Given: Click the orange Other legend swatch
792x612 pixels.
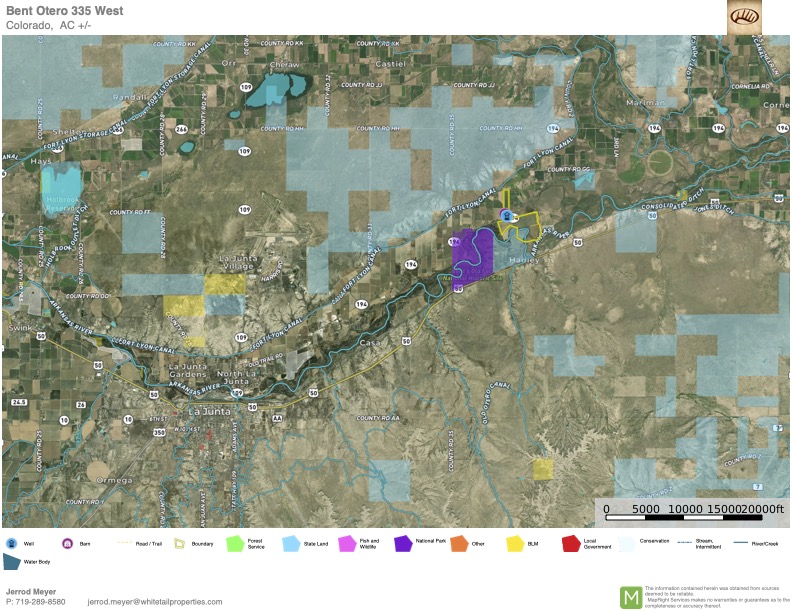Looking at the screenshot, I should (x=459, y=543).
